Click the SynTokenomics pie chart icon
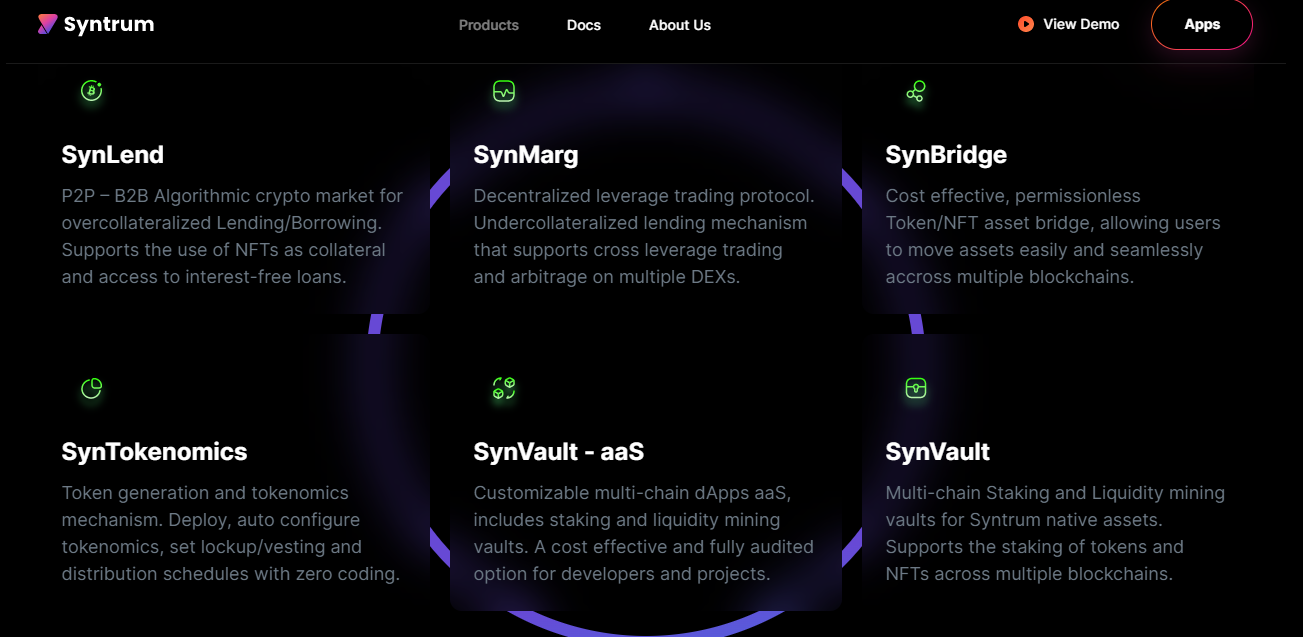Viewport: 1303px width, 637px height. click(91, 388)
